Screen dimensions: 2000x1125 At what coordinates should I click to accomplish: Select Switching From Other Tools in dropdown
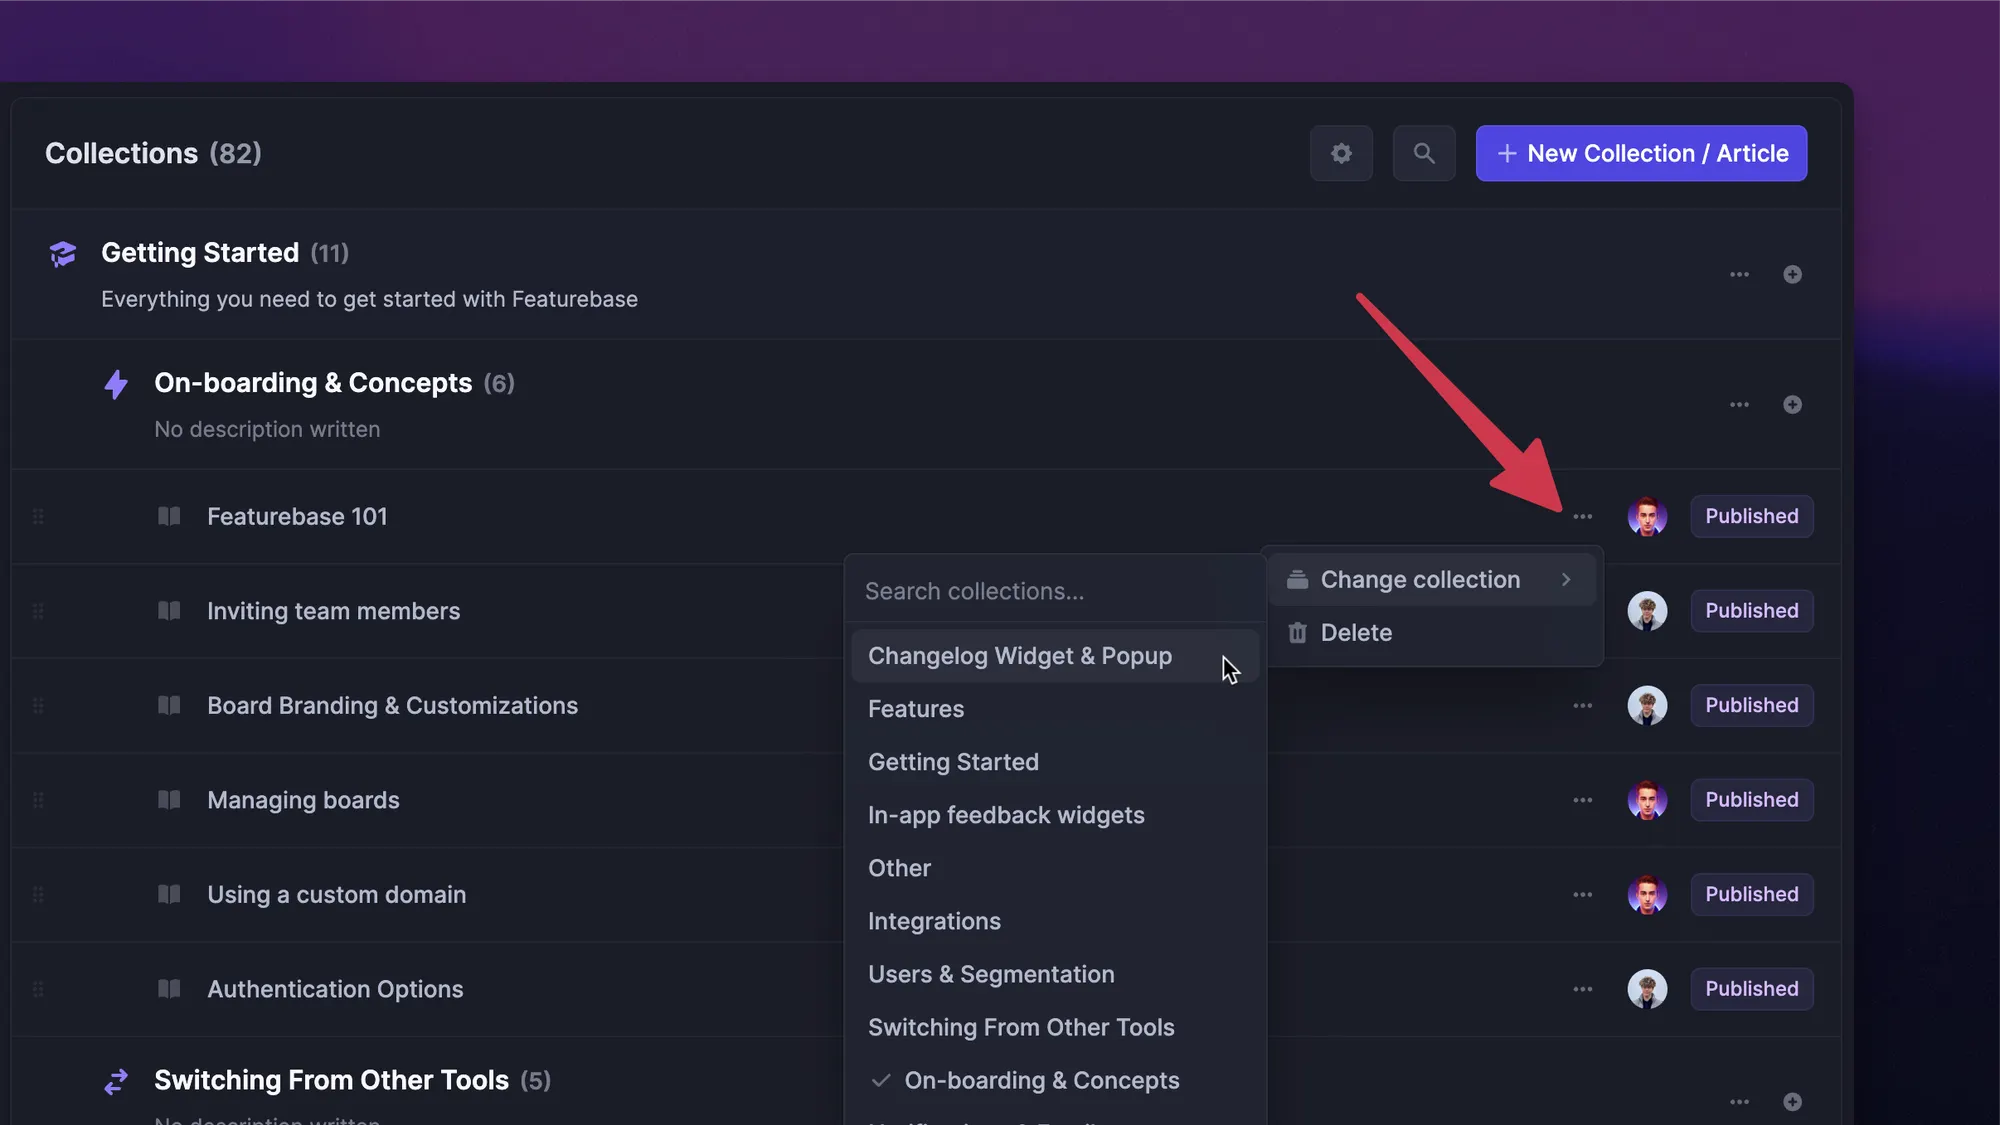pyautogui.click(x=1054, y=1027)
